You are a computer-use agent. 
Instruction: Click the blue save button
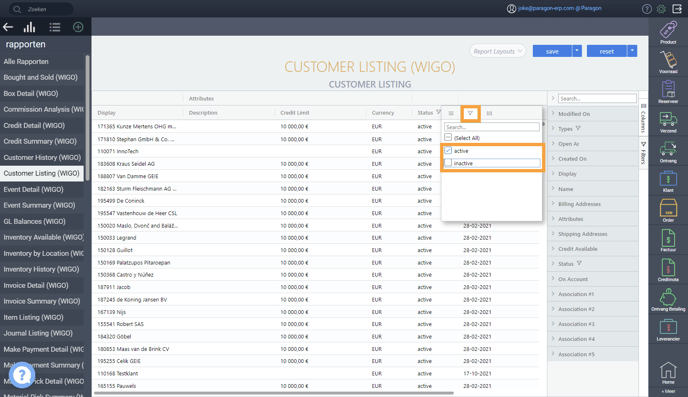coord(552,51)
